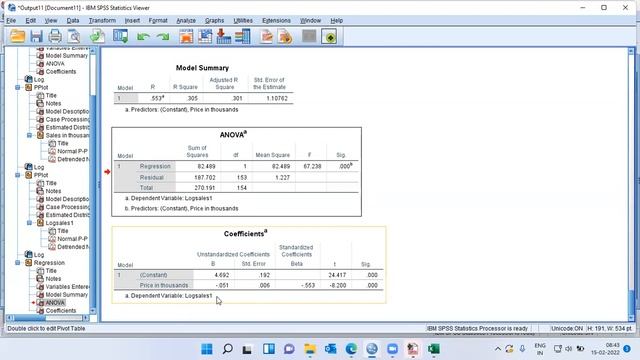Open the Widgets taskbar icon
The width and height of the screenshot is (640, 360).
point(269,349)
